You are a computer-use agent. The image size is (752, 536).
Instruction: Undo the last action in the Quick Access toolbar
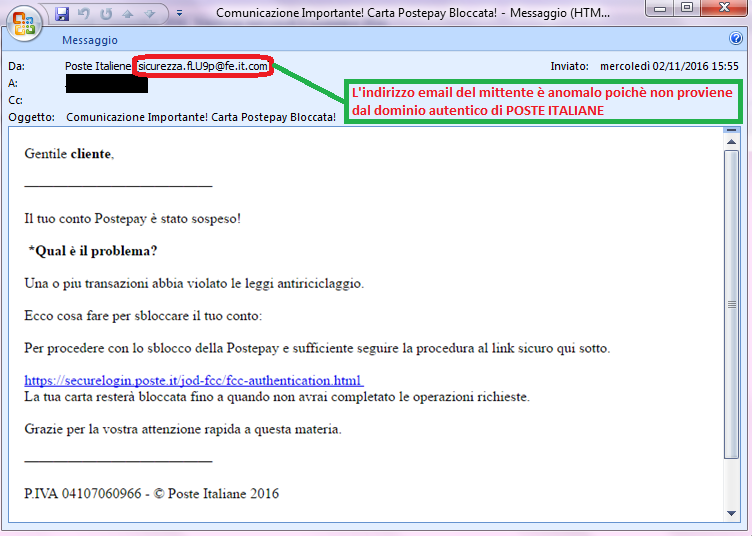pyautogui.click(x=84, y=14)
